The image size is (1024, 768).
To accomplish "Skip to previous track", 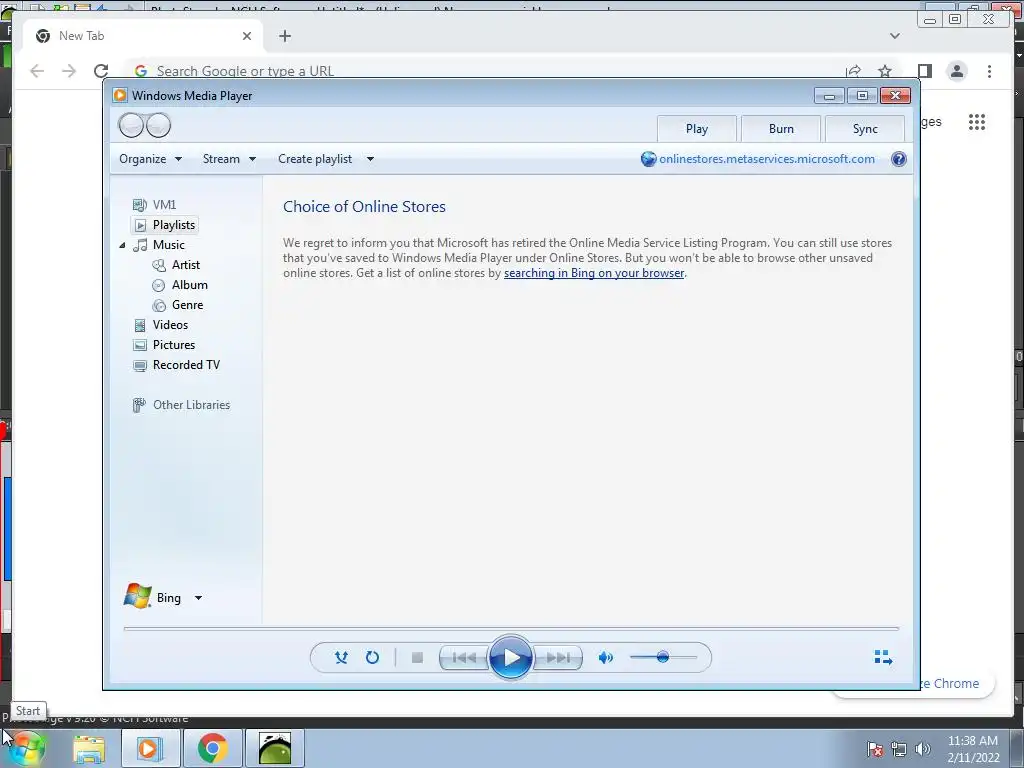I will (x=464, y=658).
